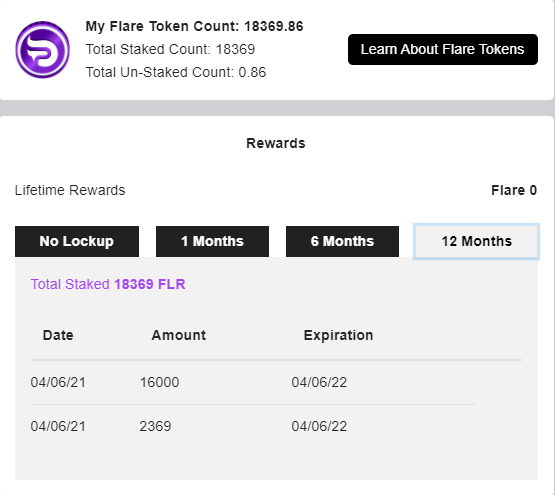Select the 16000 amount row entry
This screenshot has height=495, width=555.
[x=160, y=382]
